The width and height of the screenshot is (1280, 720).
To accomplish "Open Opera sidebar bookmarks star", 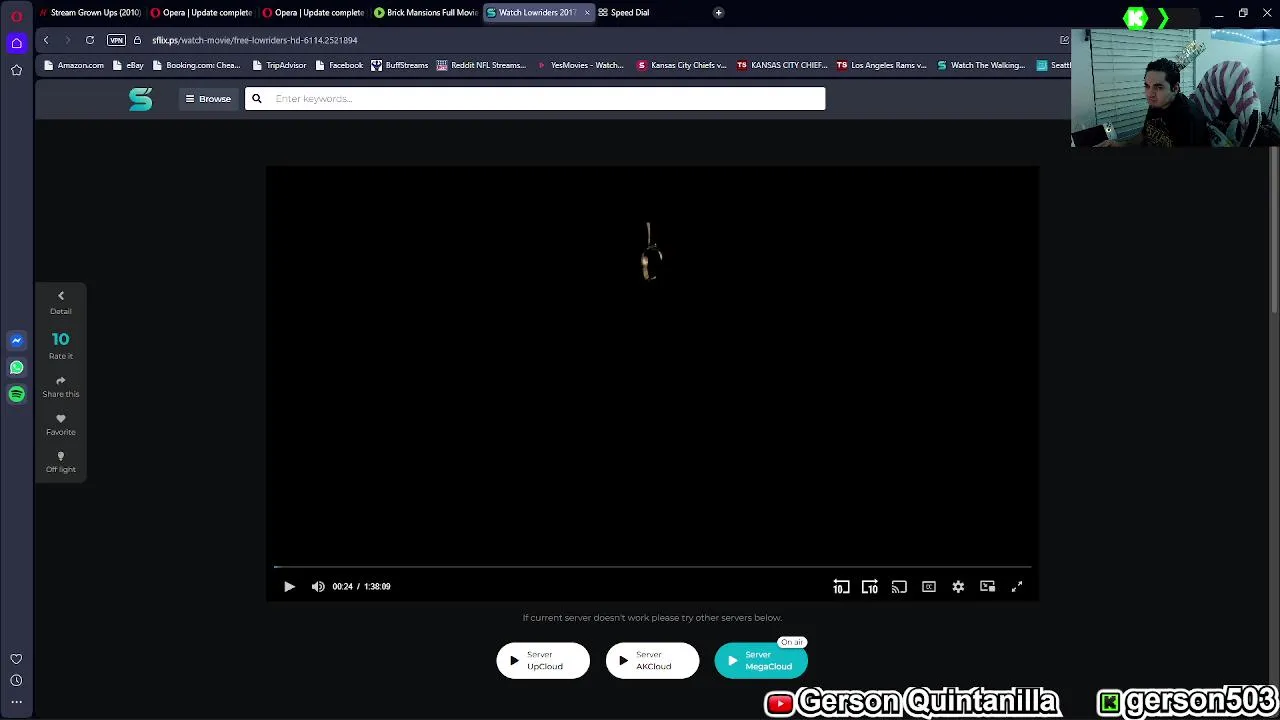I will pyautogui.click(x=16, y=70).
